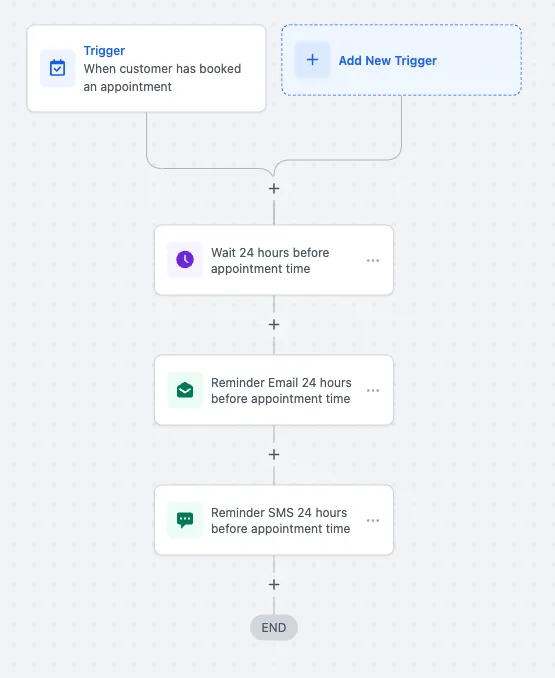This screenshot has width=555, height=678.
Task: Add a step after the Wait 24 hours action
Action: click(274, 324)
